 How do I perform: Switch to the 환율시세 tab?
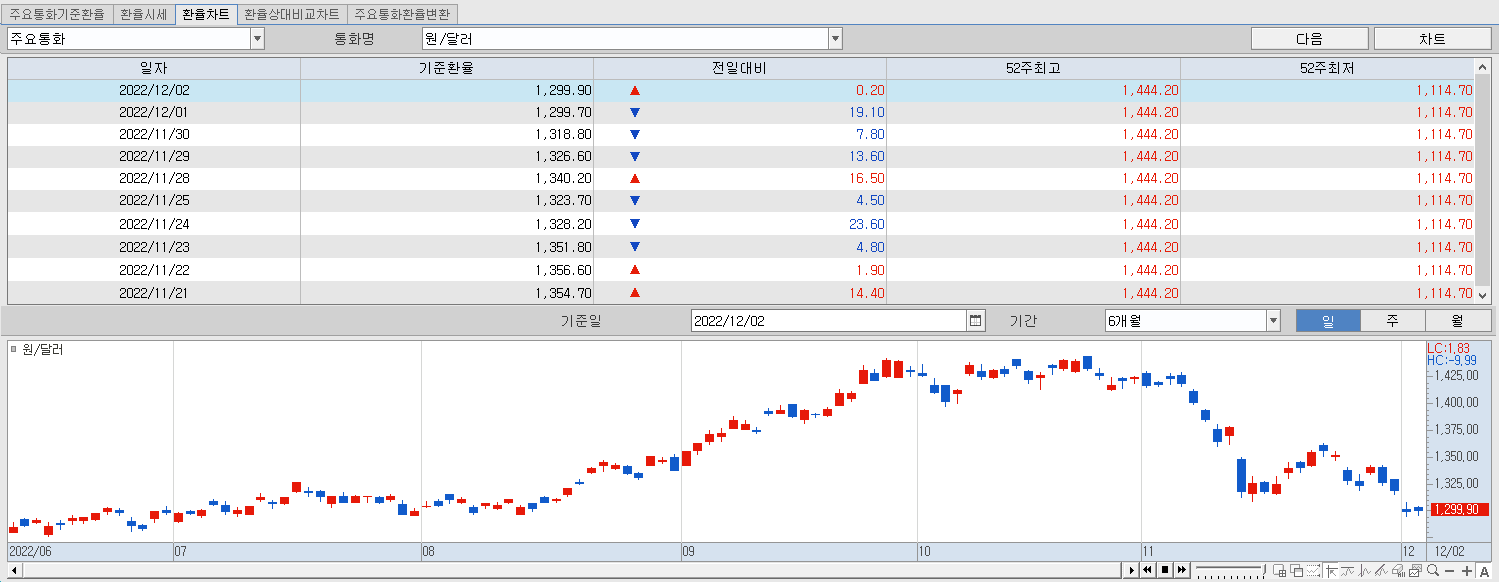coord(143,14)
